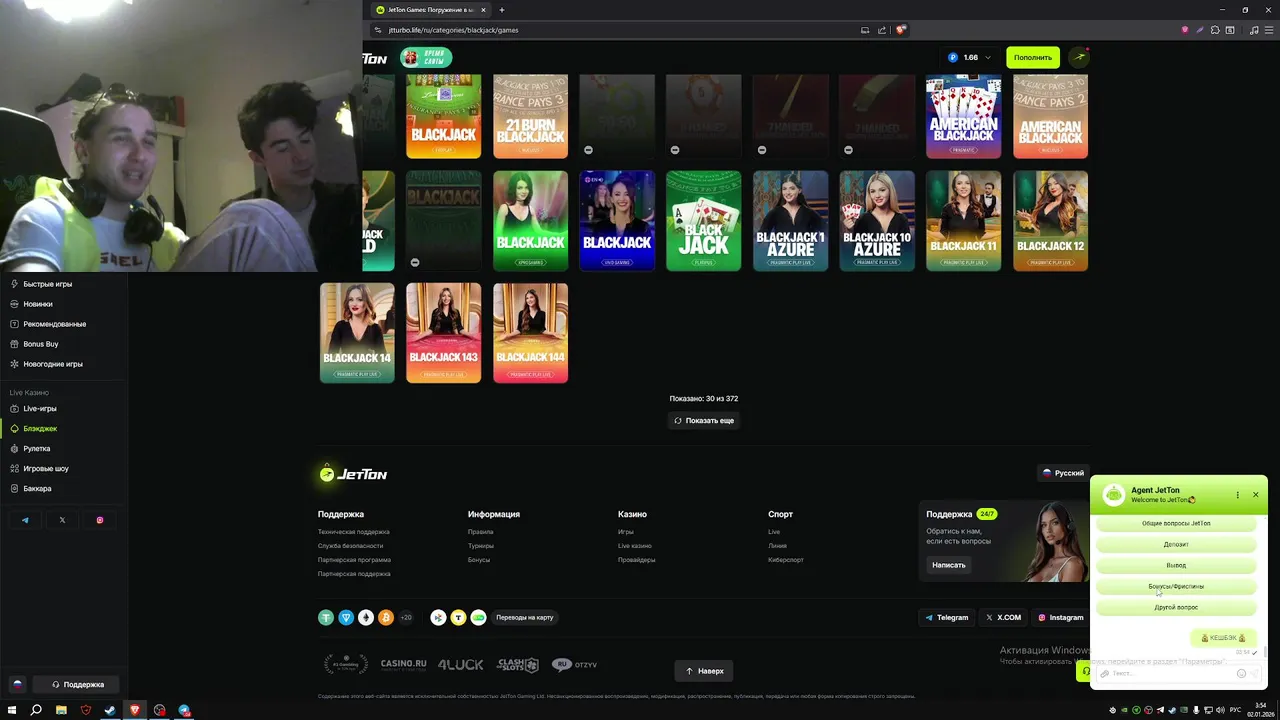Screen dimensions: 1280x720
Task: Click Ethereum payment icon in footer
Action: tap(366, 618)
